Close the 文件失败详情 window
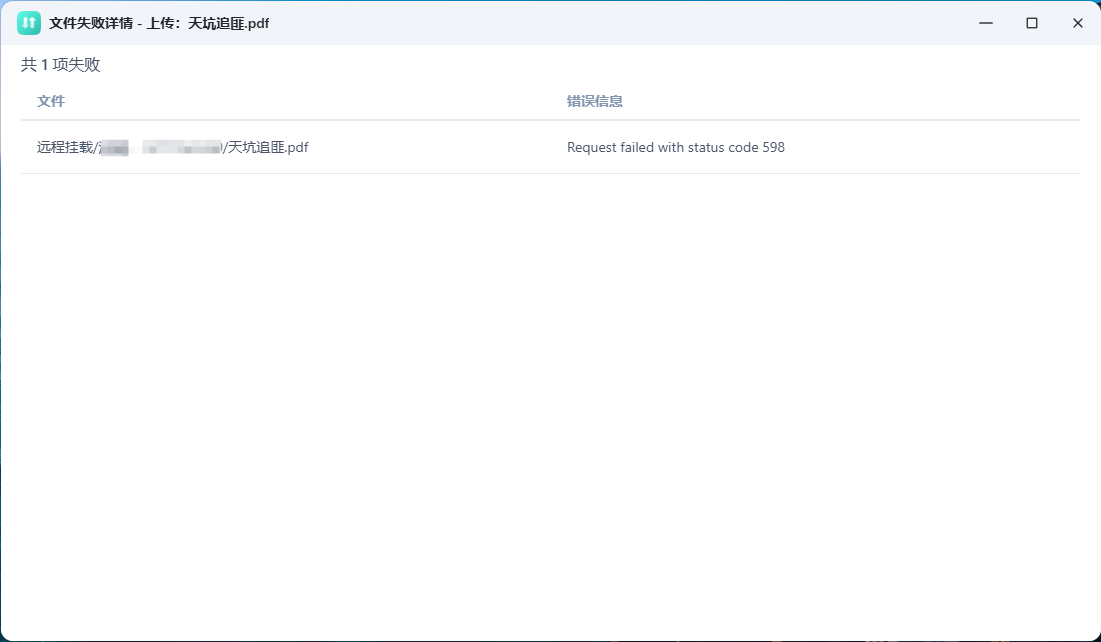Viewport: 1101px width, 642px height. click(x=1077, y=22)
